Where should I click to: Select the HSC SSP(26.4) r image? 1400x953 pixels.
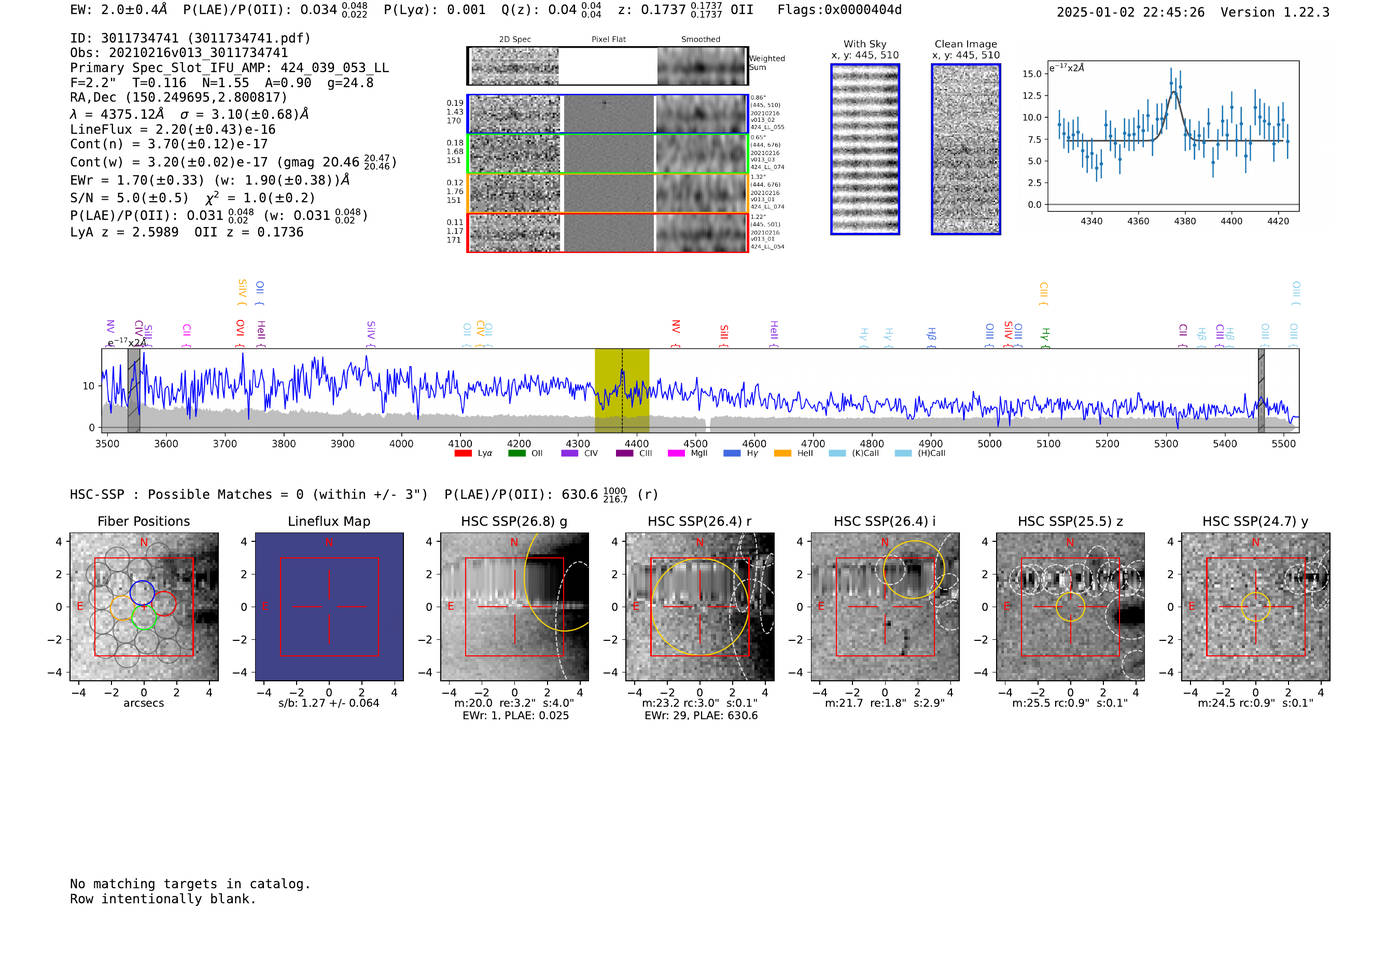point(700,607)
